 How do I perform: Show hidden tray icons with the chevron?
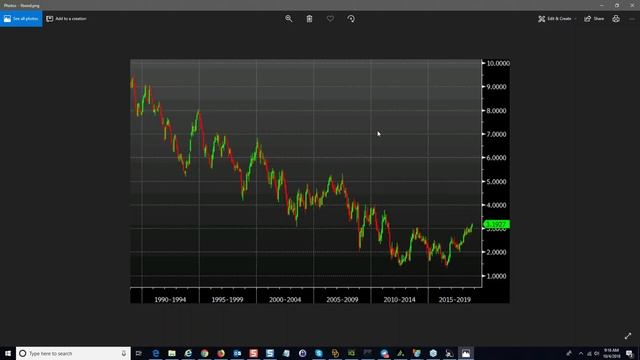click(x=581, y=353)
